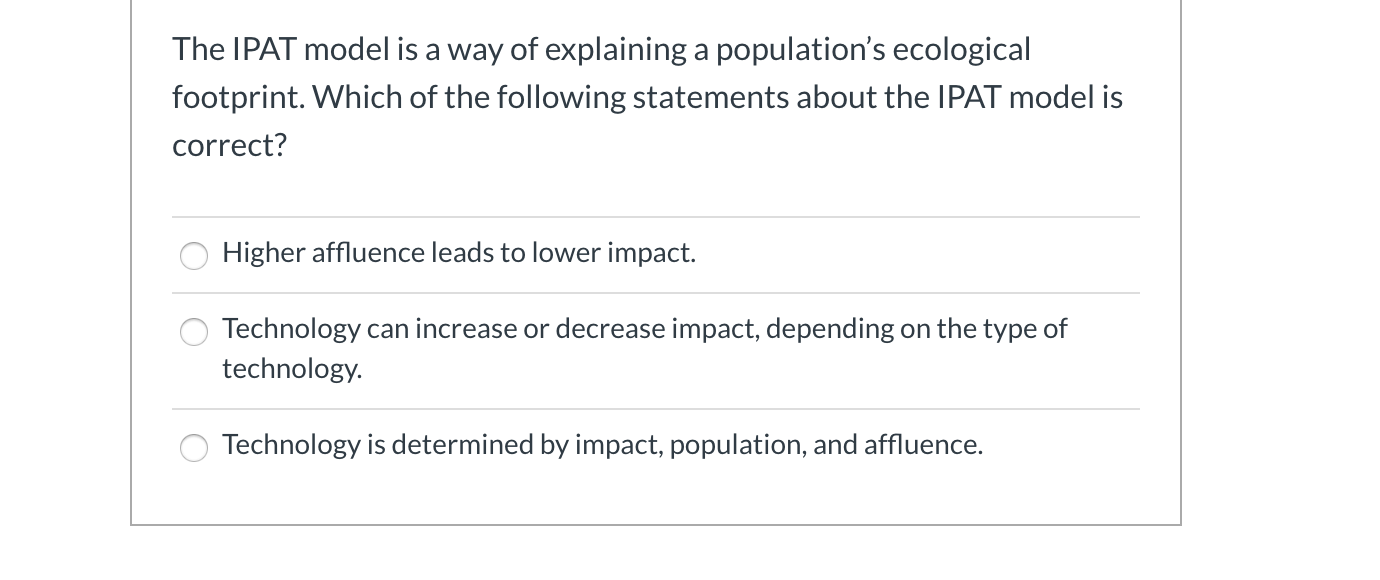Click the word 'technology.' on the second line
The image size is (1380, 580).
pyautogui.click(x=291, y=368)
